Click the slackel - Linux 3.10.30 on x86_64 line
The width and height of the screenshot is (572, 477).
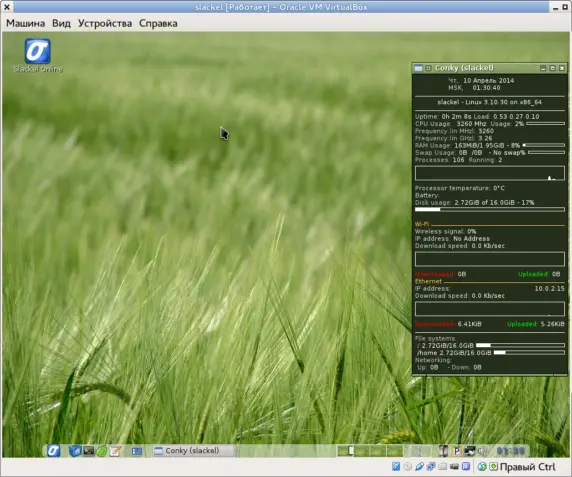[x=489, y=102]
